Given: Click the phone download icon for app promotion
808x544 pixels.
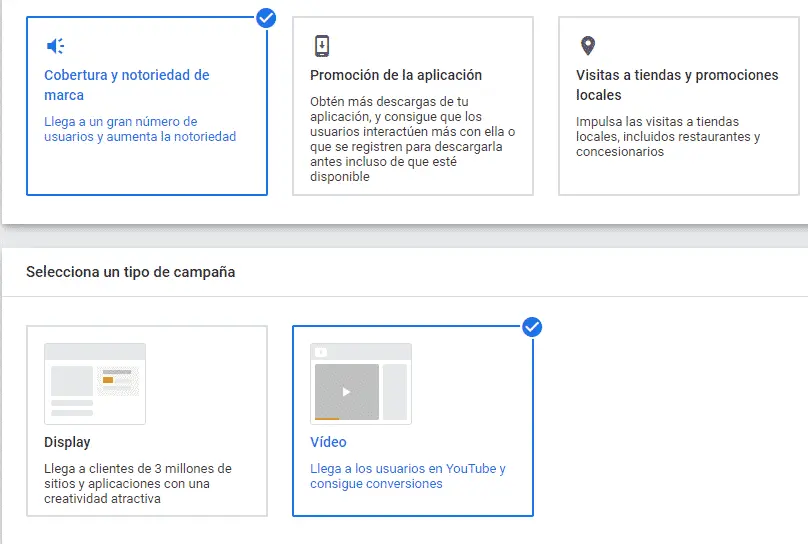Looking at the screenshot, I should 321,46.
